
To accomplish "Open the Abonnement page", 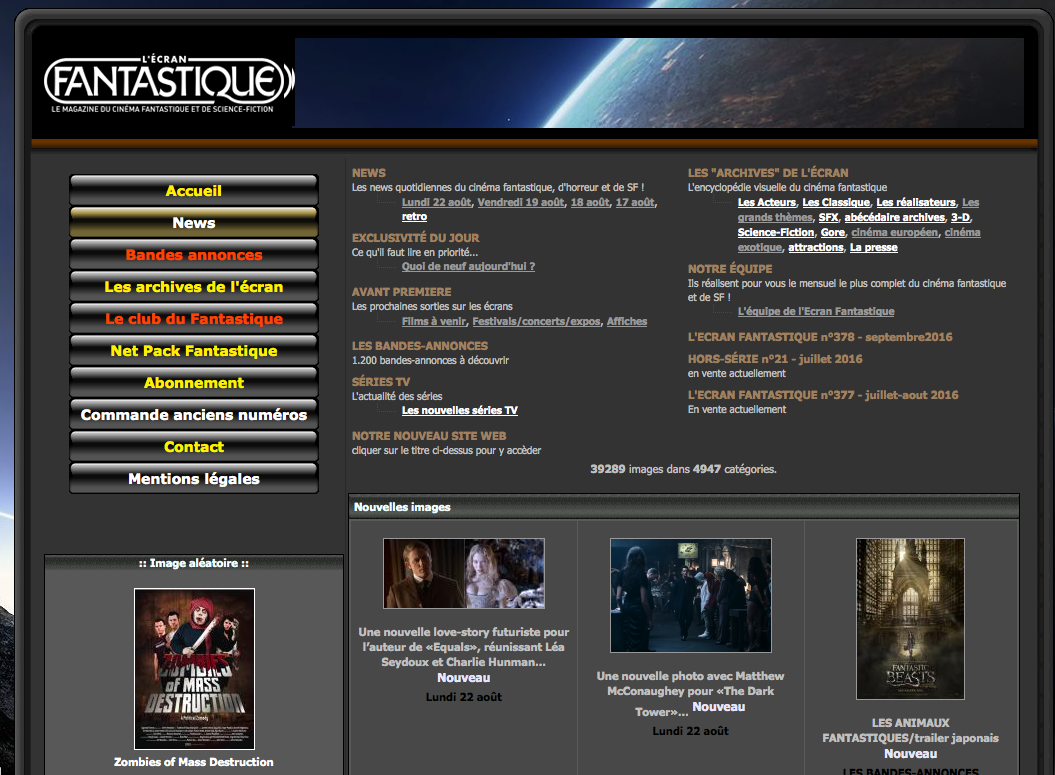I will coord(193,383).
